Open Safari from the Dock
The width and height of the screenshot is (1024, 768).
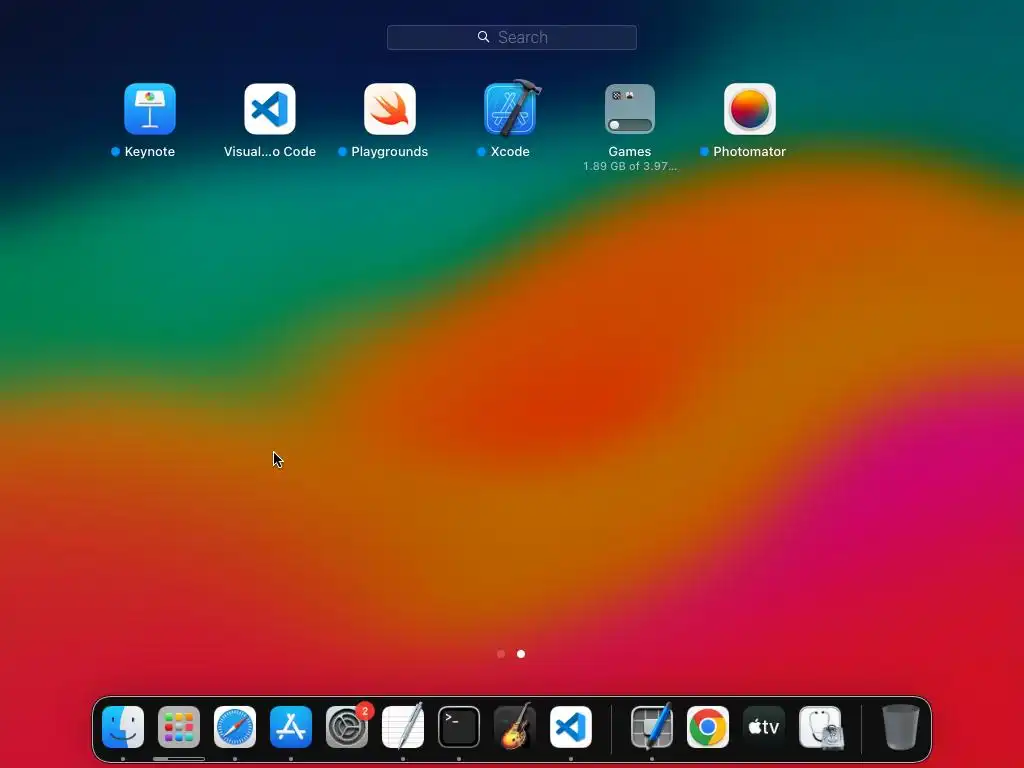(x=235, y=727)
